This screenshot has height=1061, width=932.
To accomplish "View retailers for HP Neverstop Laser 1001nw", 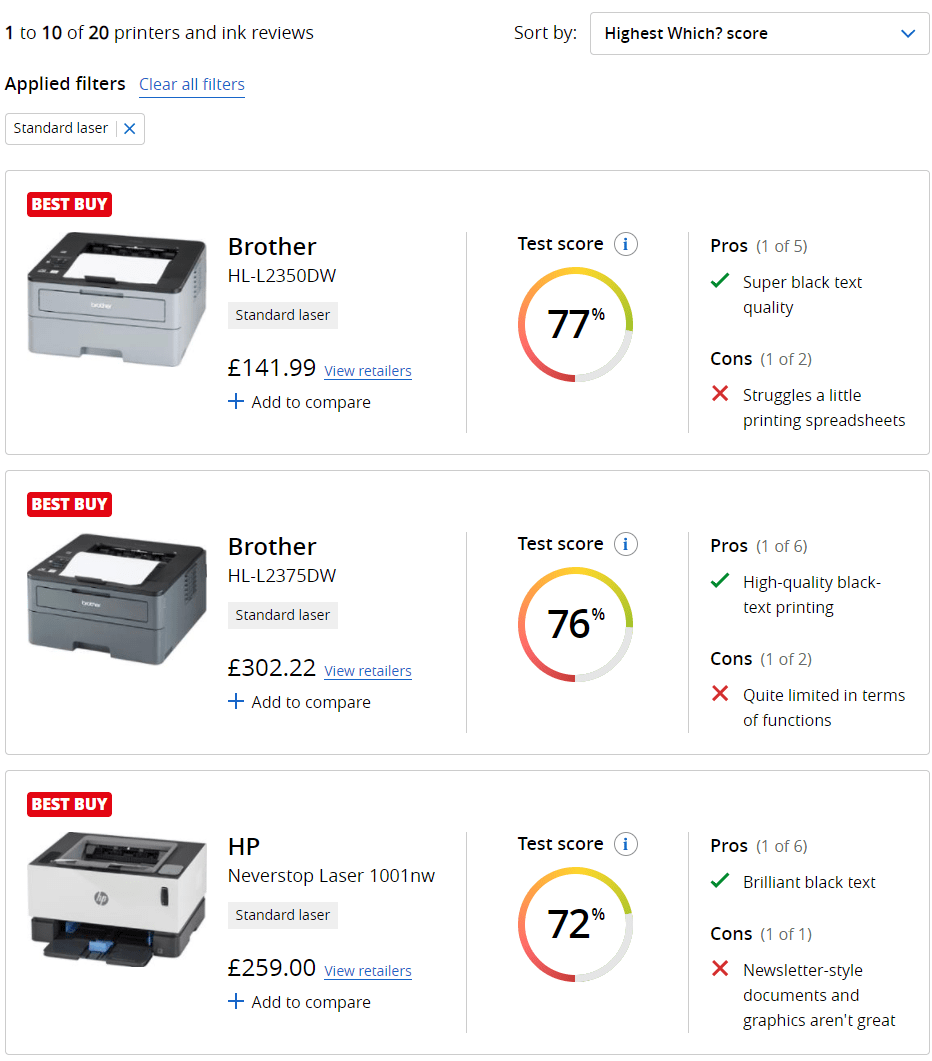I will (368, 971).
